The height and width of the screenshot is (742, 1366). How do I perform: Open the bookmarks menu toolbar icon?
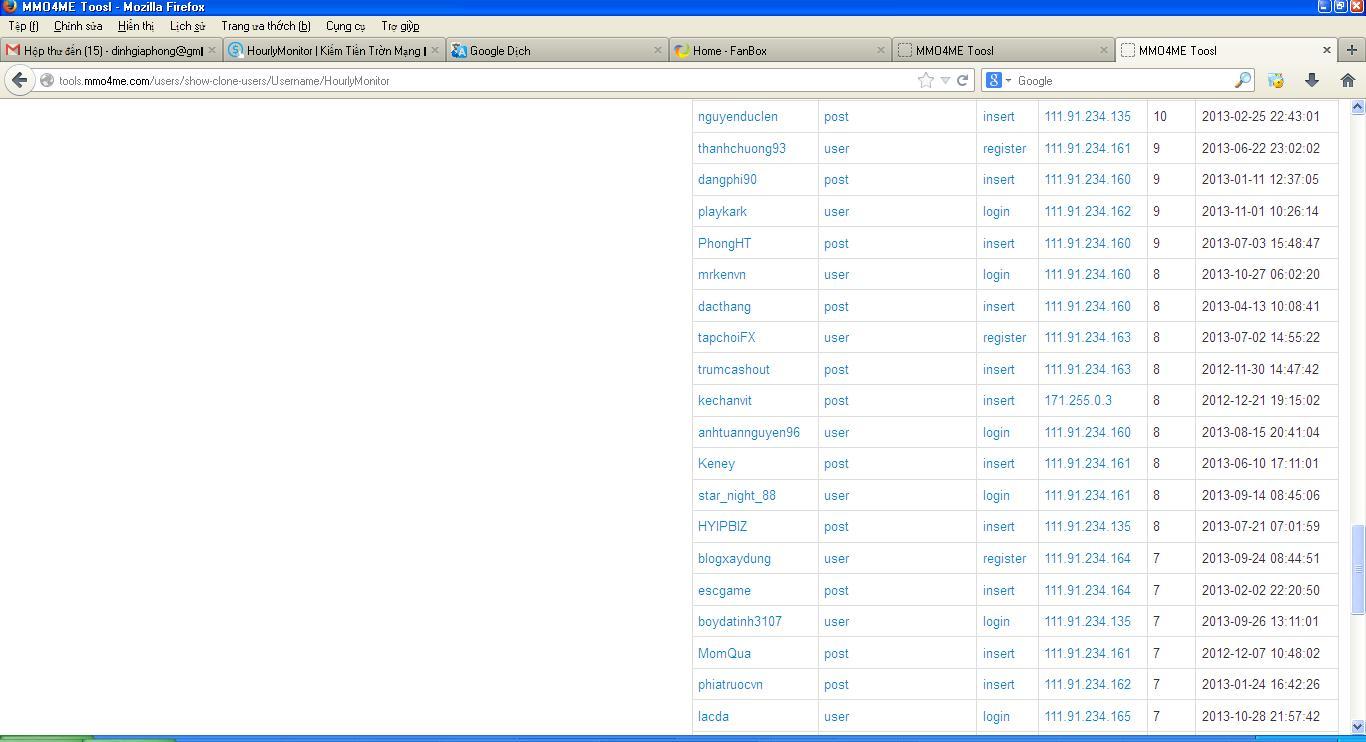tap(1276, 80)
